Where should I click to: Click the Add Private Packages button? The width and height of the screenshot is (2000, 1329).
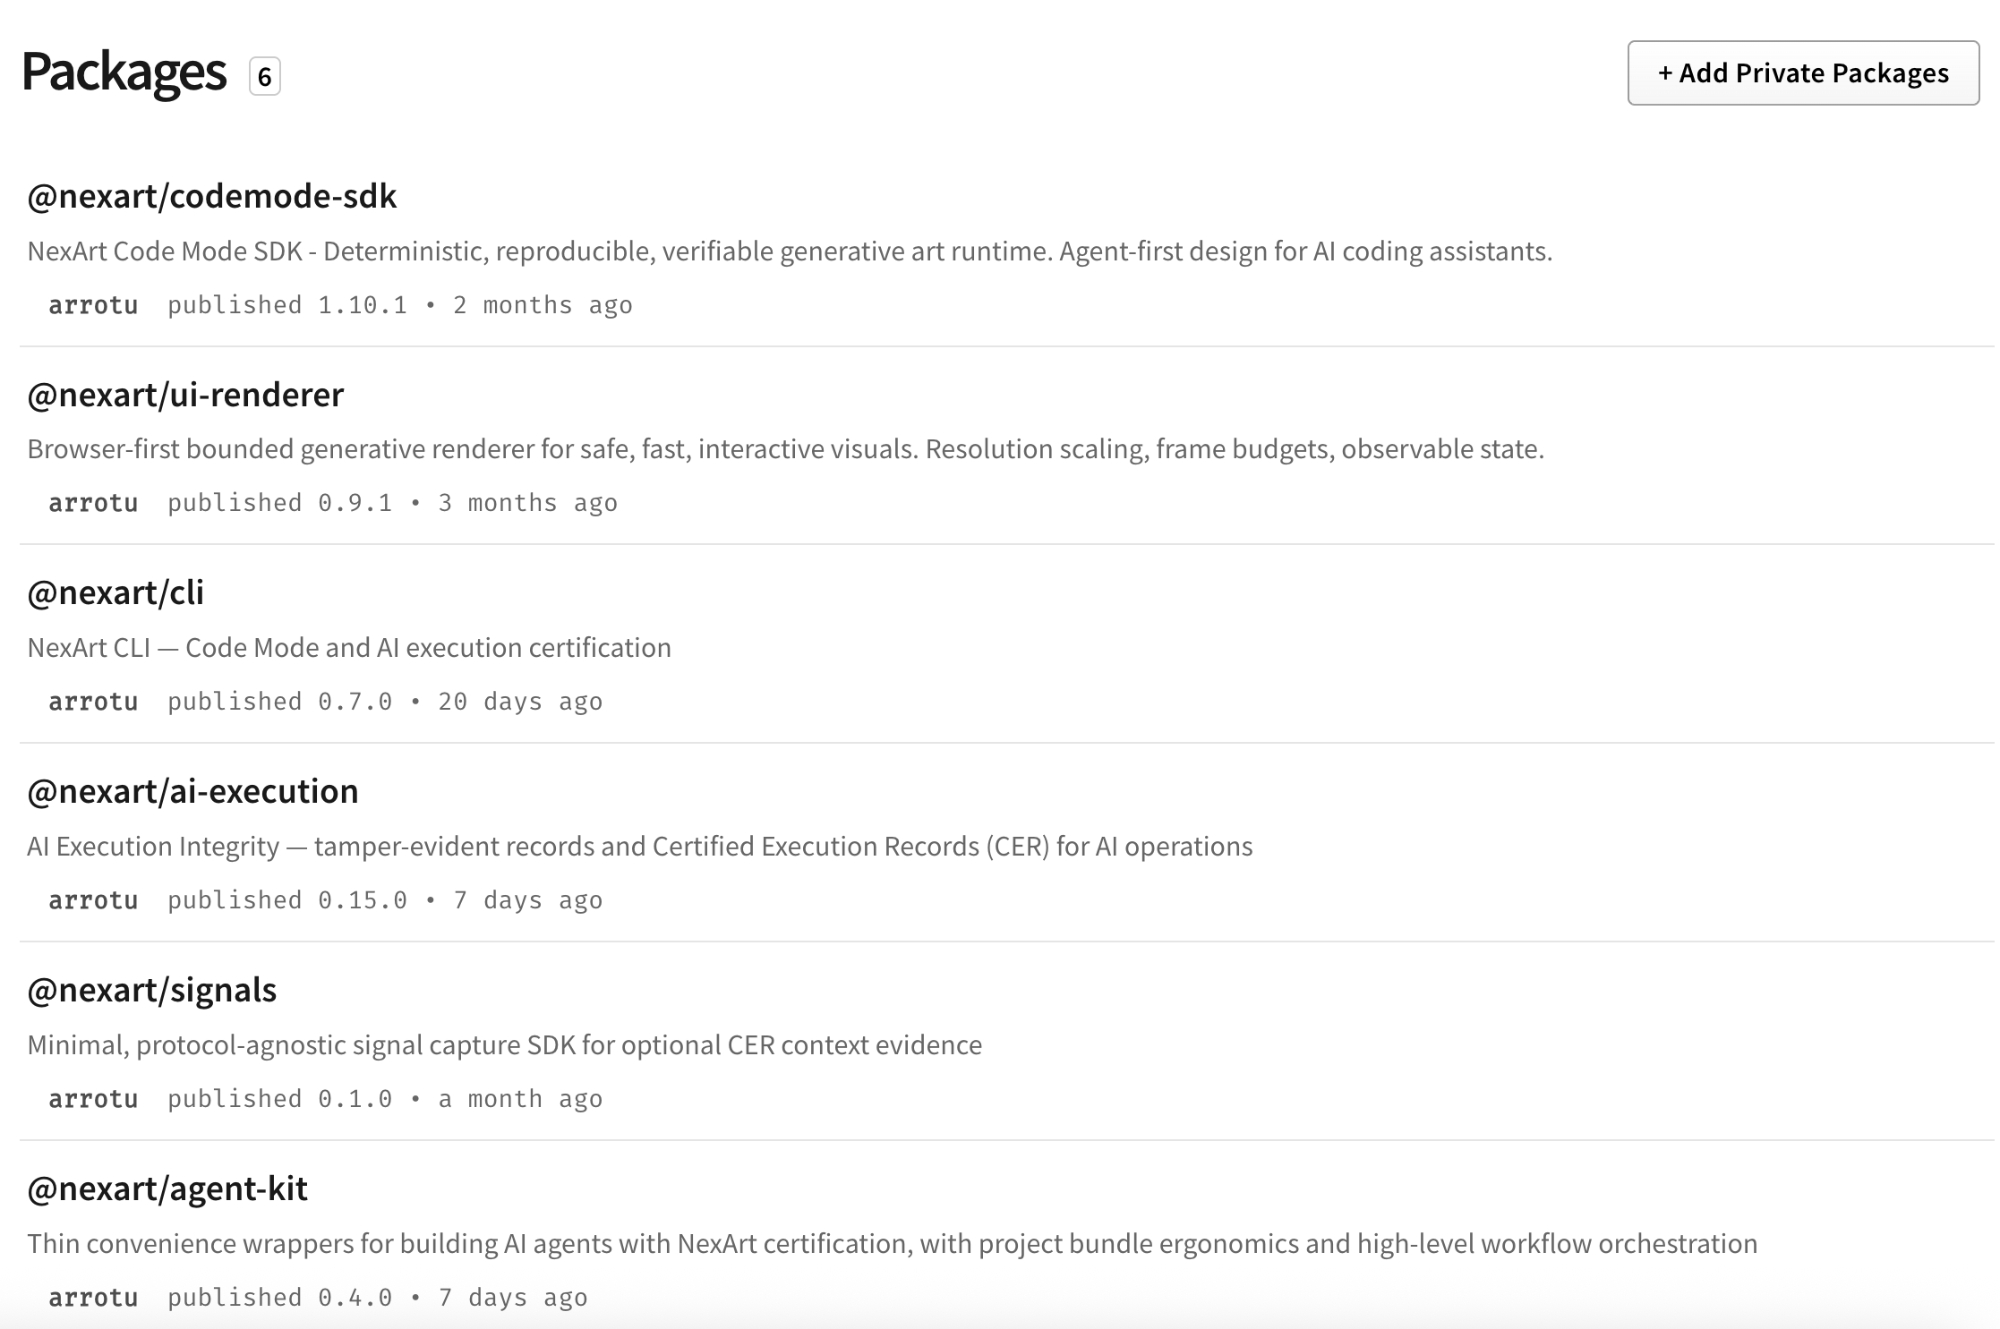[1802, 73]
